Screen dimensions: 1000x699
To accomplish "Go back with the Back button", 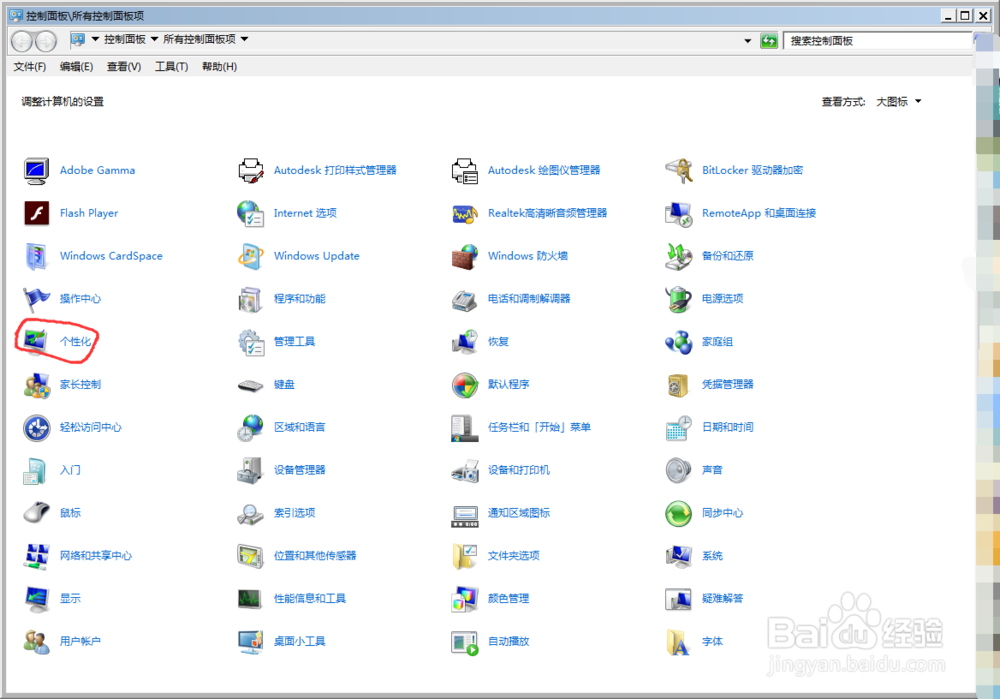I will [22, 41].
